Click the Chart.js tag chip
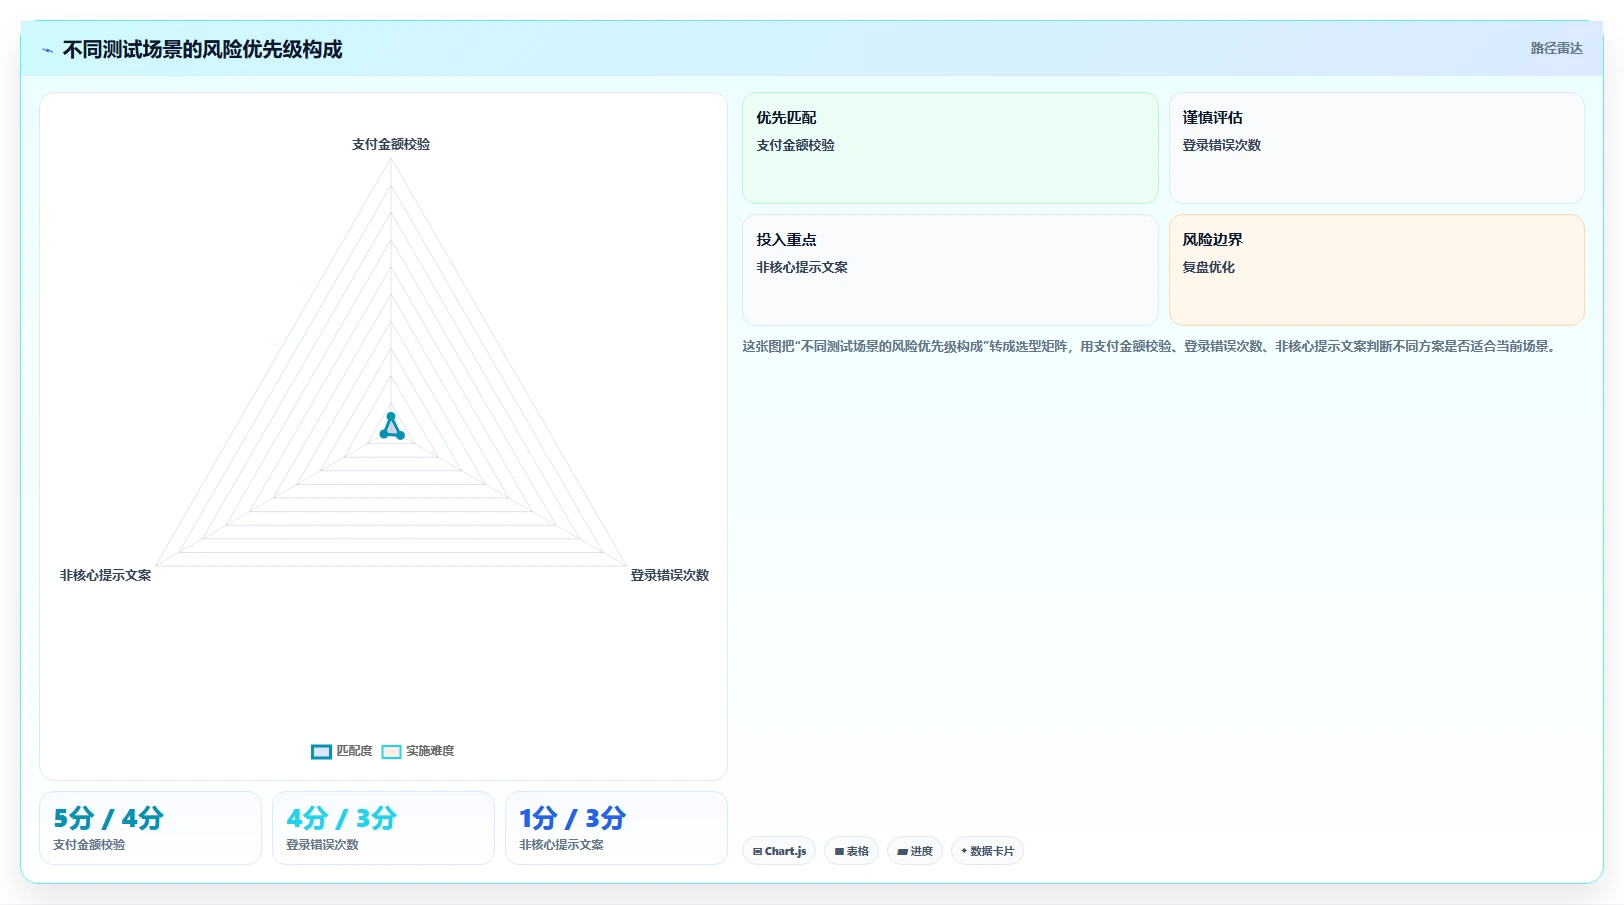Image resolution: width=1624 pixels, height=905 pixels. pyautogui.click(x=779, y=851)
